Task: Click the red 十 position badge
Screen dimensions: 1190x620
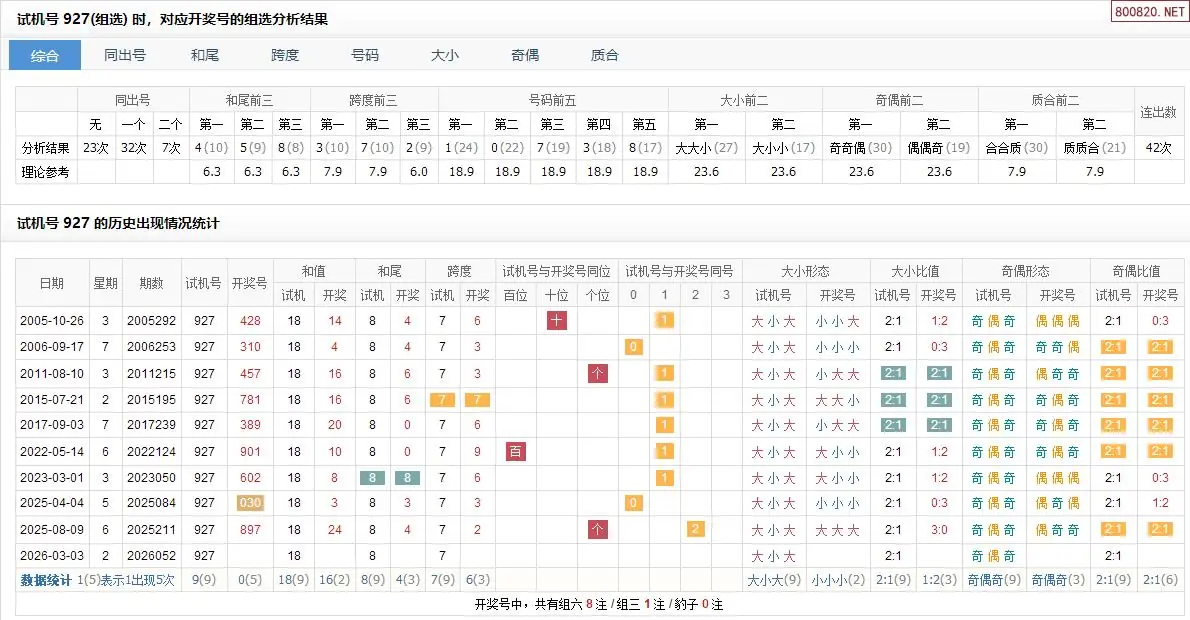Action: click(x=557, y=321)
